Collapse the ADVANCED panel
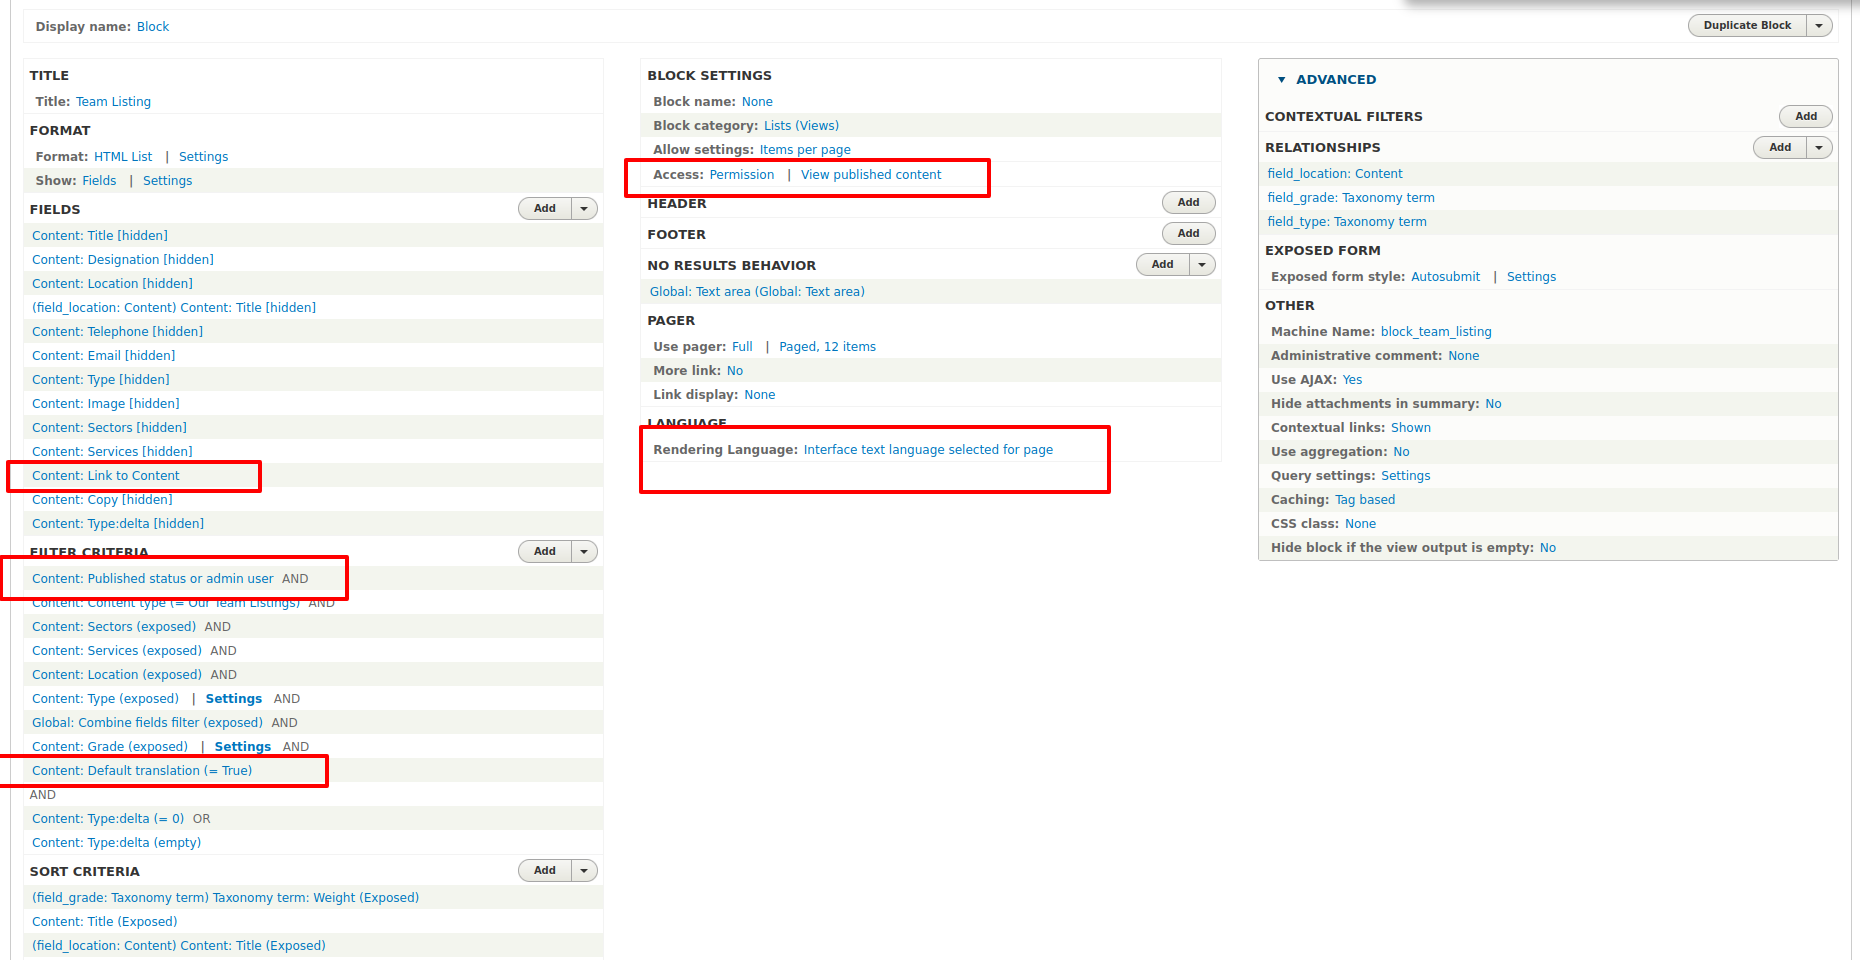The image size is (1860, 960). click(1283, 79)
